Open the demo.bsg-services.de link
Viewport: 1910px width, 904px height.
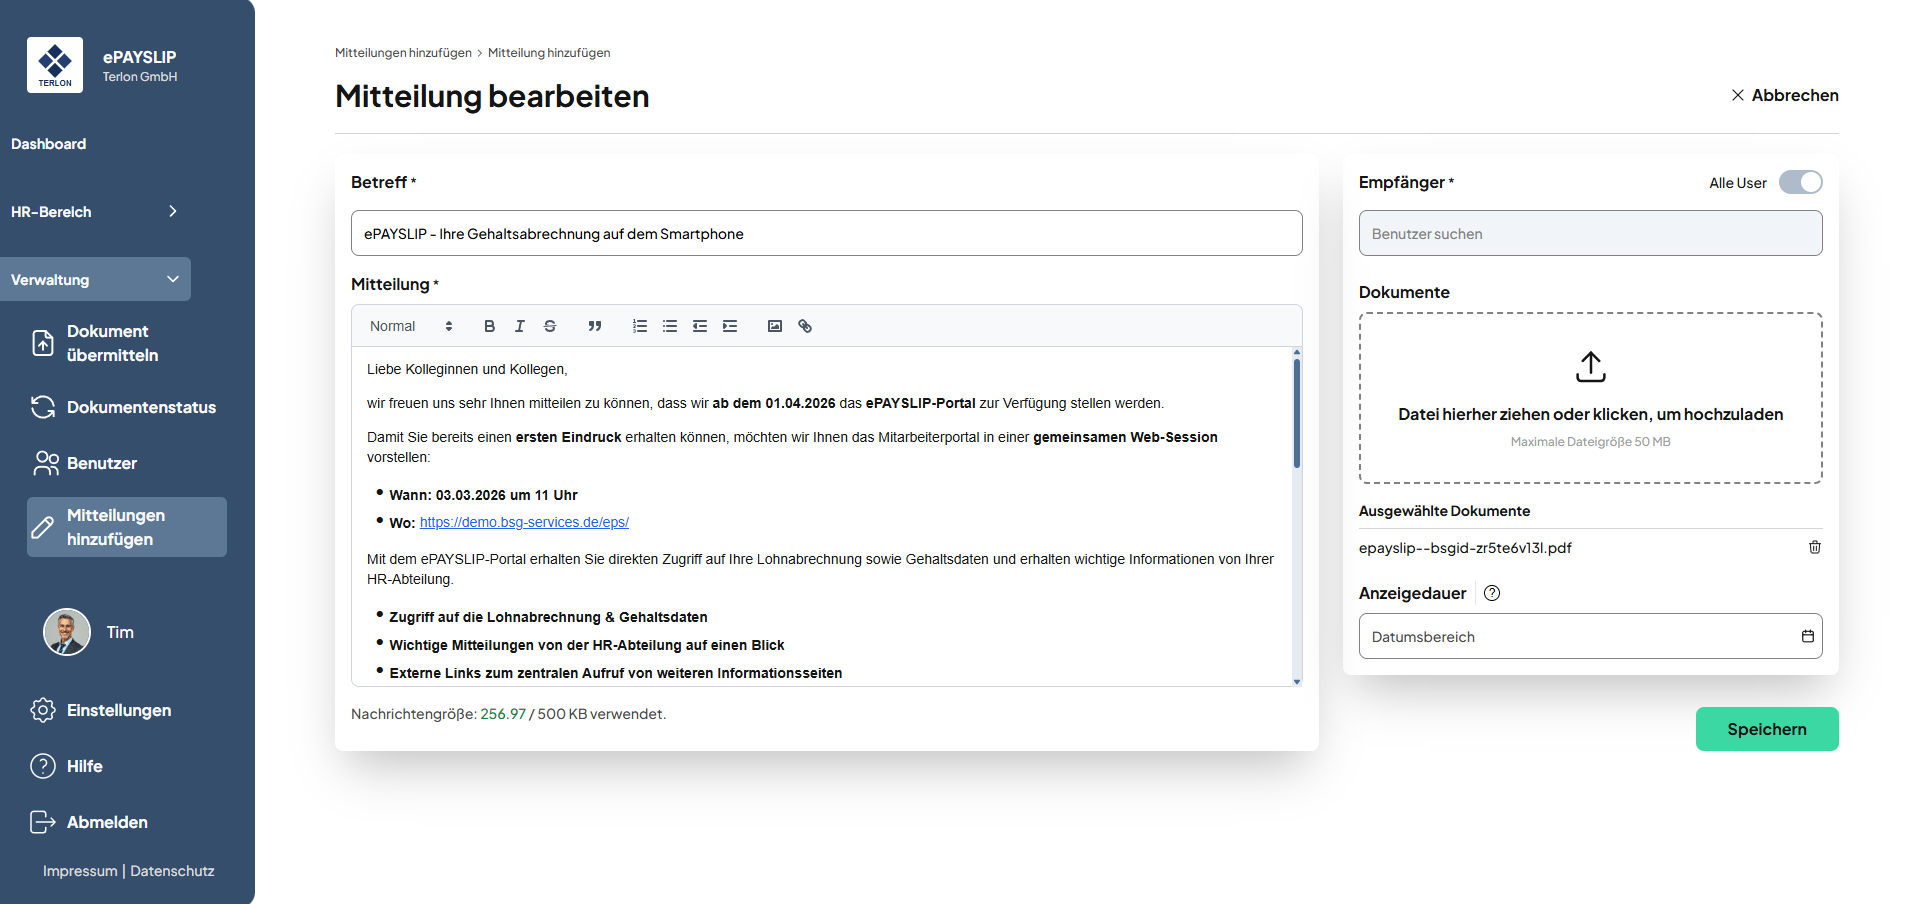pyautogui.click(x=524, y=522)
